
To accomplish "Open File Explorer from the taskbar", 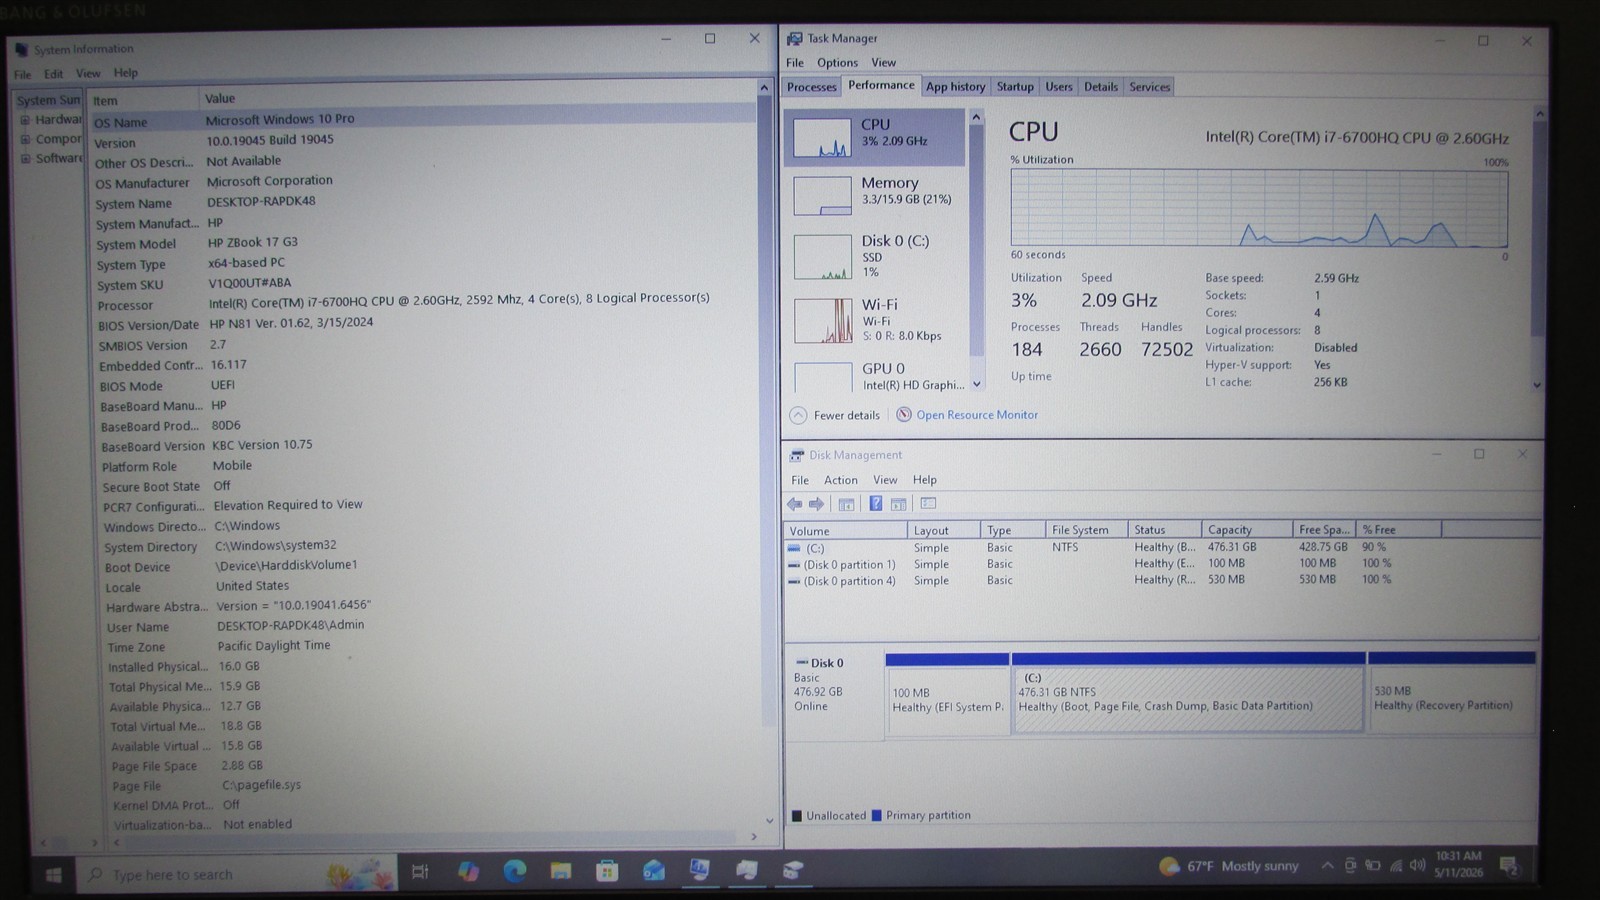I will (x=560, y=871).
